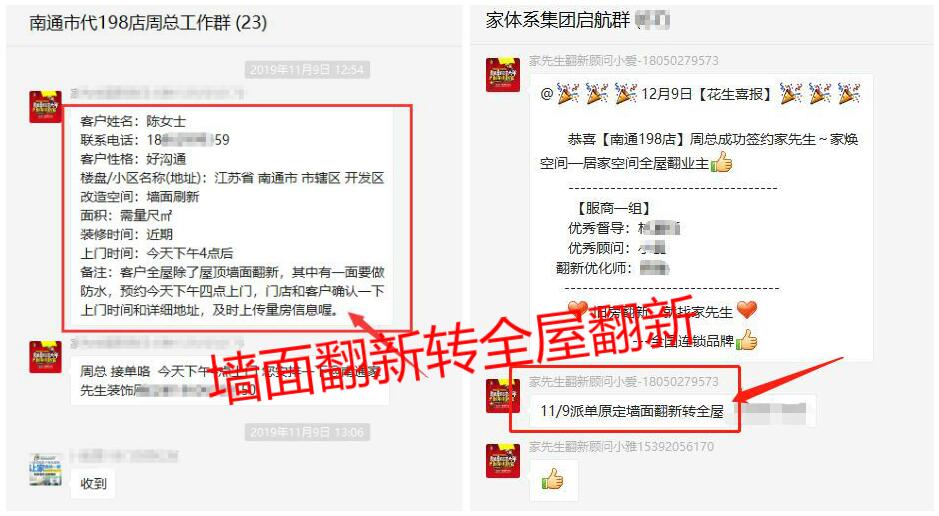Click the avatar beside the 周总 接单咯 message
Screen dimensions: 939x516
46,357
